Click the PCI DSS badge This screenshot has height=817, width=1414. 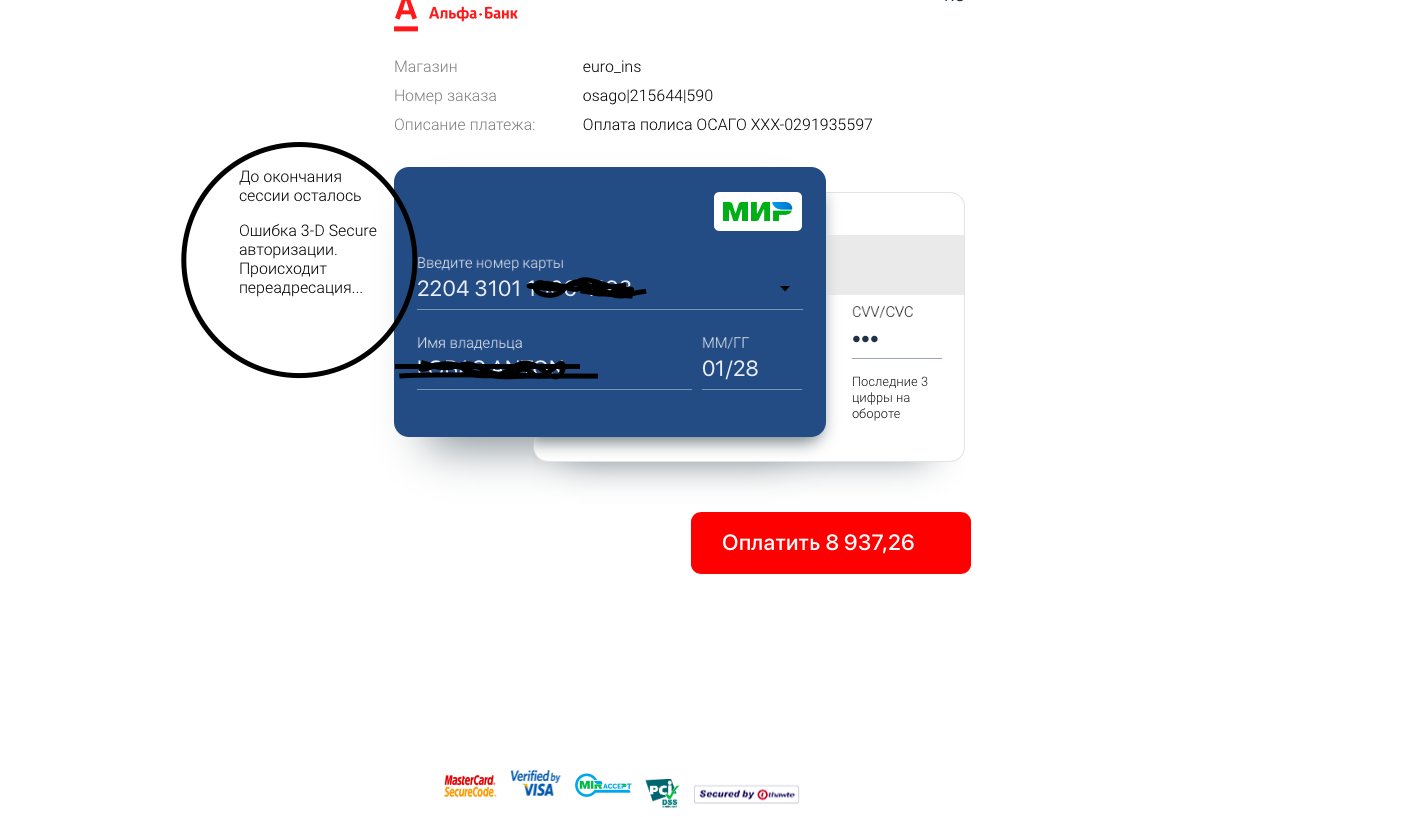pos(662,793)
